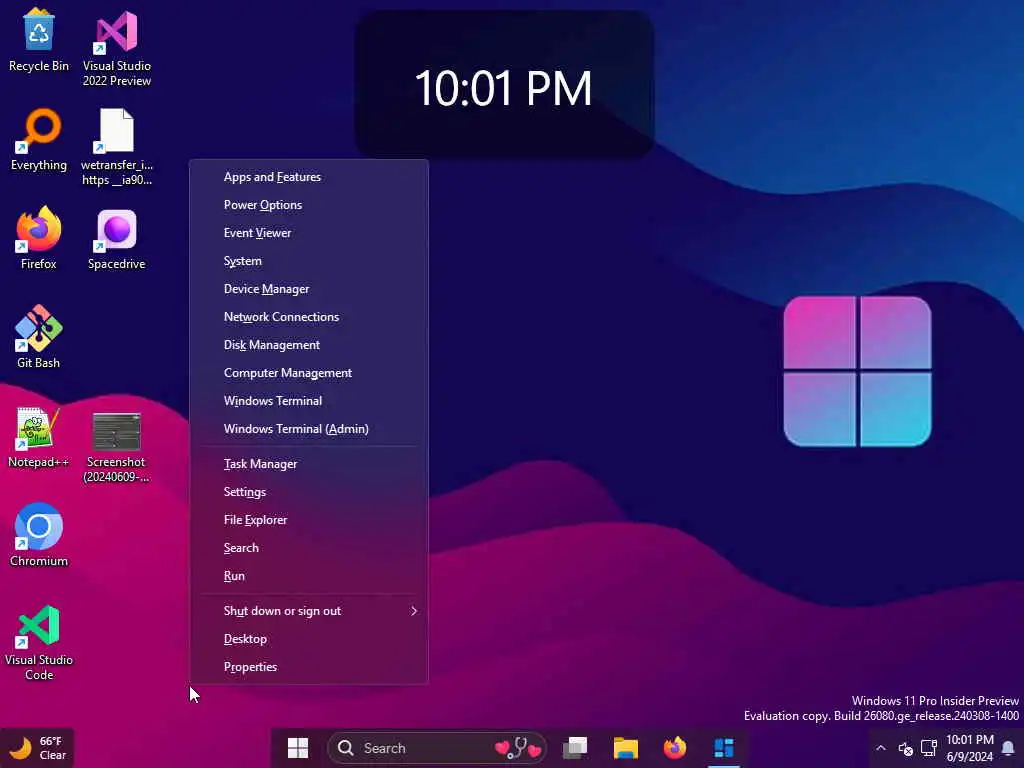1024x768 pixels.
Task: Select File Explorer in the context menu
Action: [309, 520]
